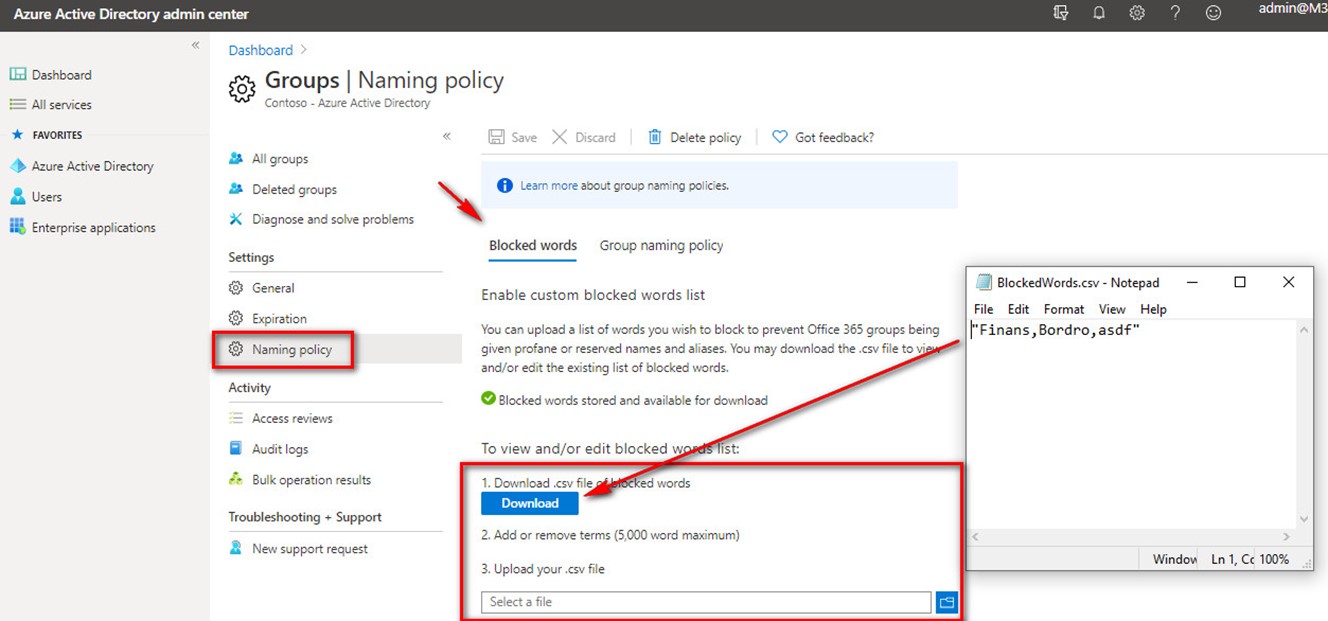
Task: Open General settings for groups
Action: (x=273, y=288)
